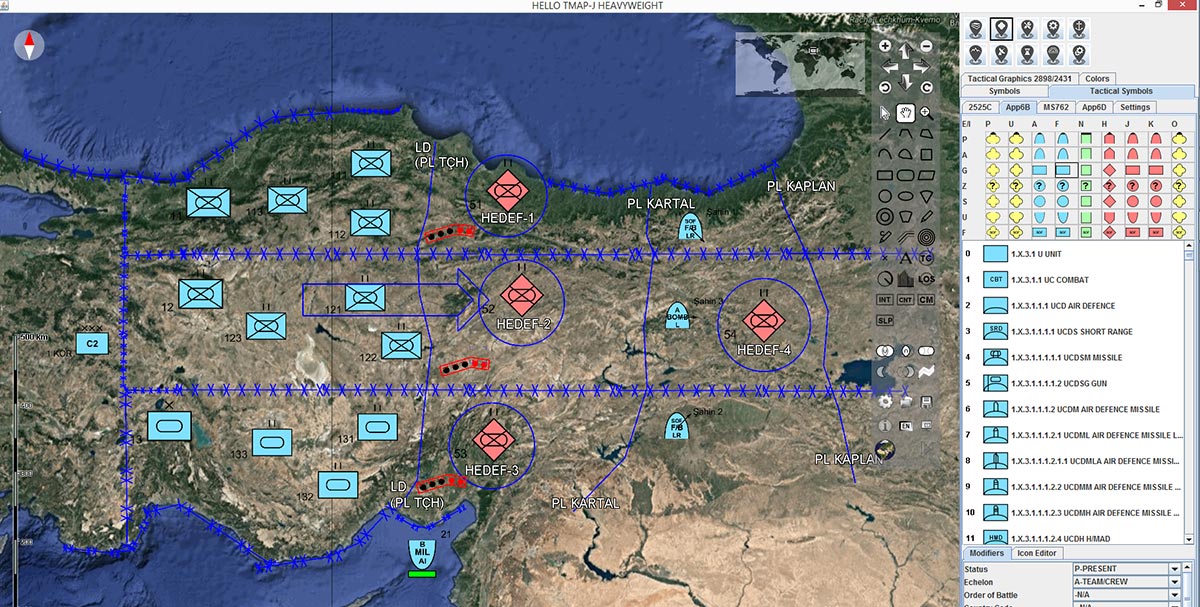Click the anchor map pin icon
Viewport: 1200px width, 607px height.
pos(1079,28)
